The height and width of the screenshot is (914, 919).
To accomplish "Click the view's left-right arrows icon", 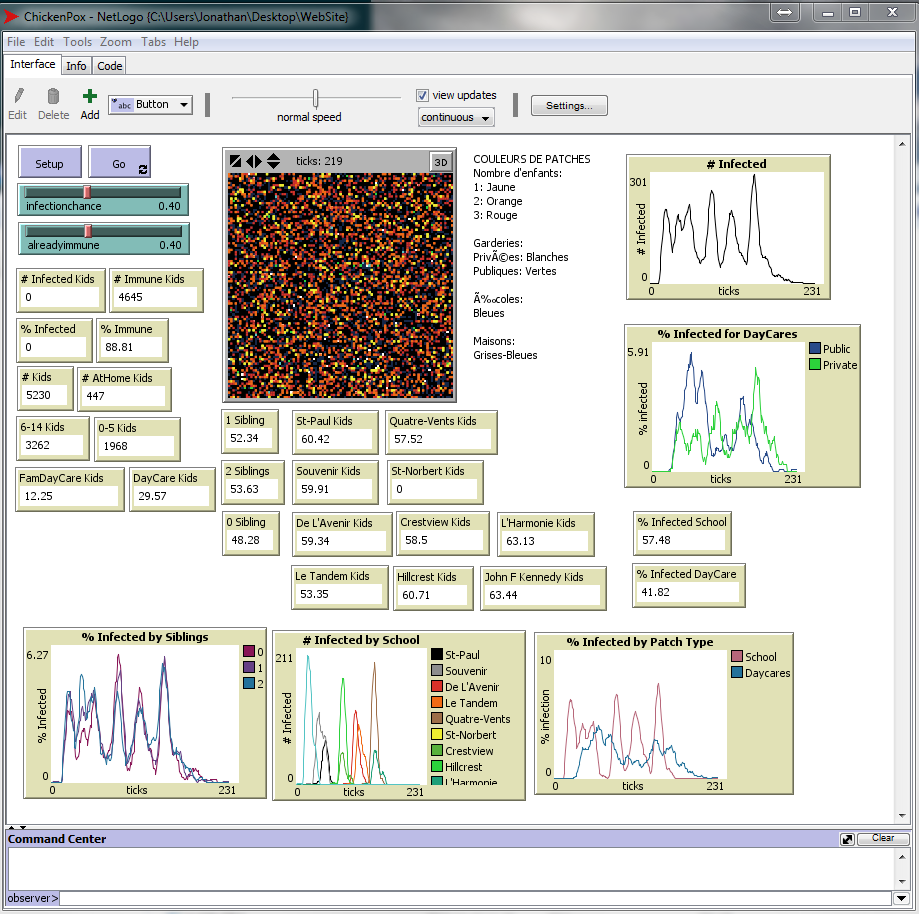I will click(x=254, y=161).
